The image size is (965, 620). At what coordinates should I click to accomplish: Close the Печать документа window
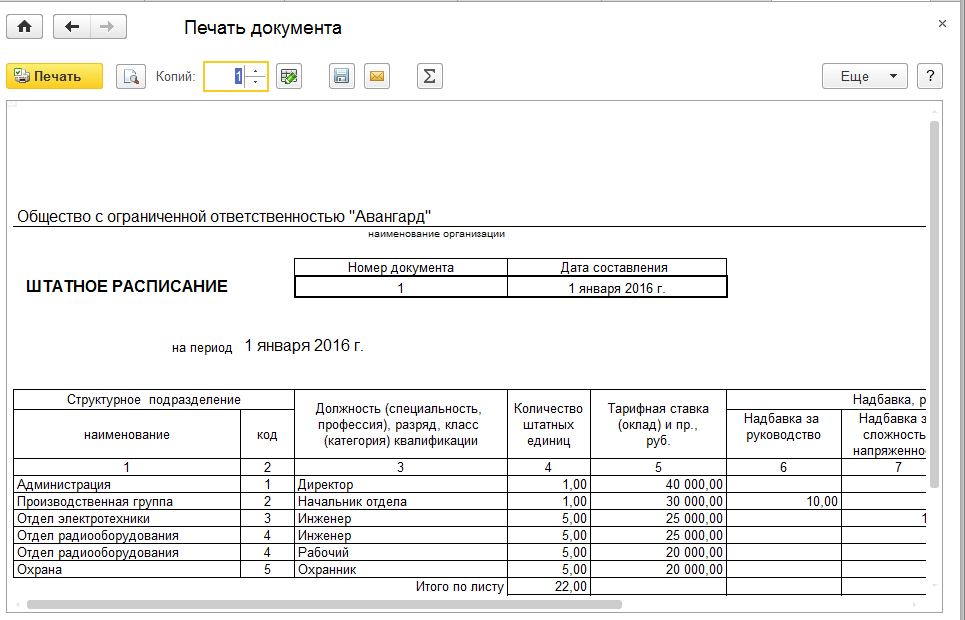click(x=941, y=23)
